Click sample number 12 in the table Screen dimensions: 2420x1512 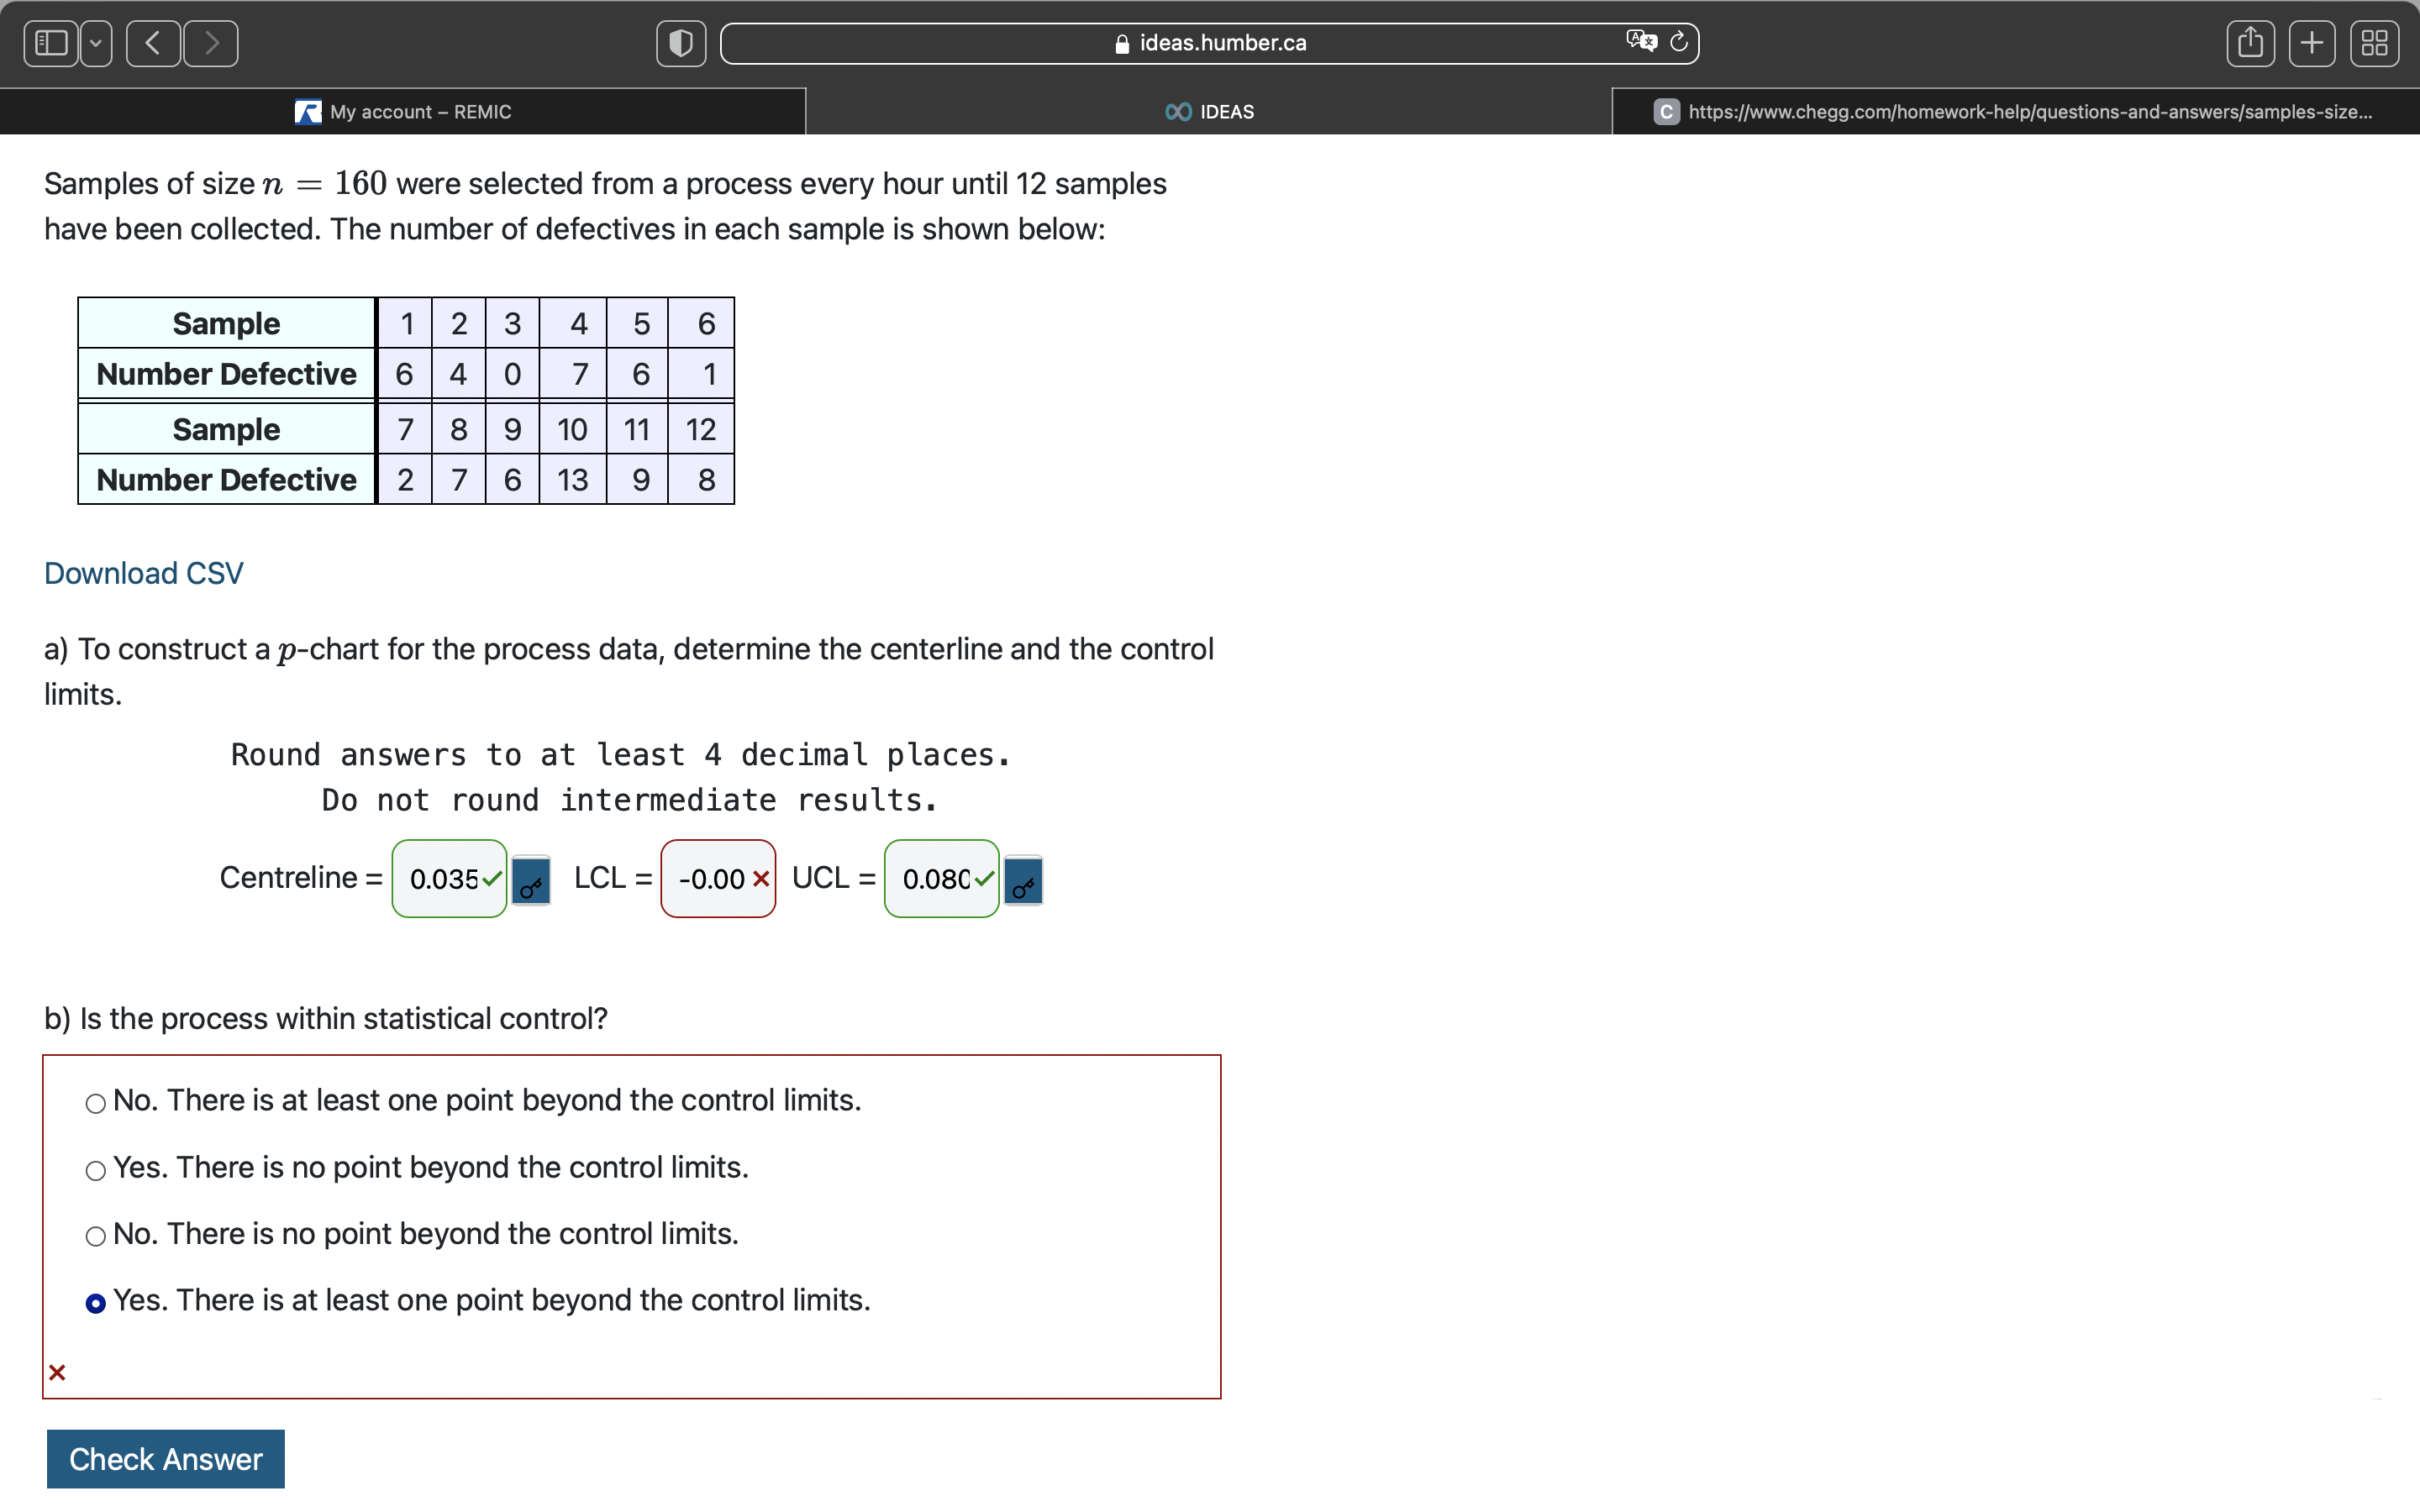(701, 430)
